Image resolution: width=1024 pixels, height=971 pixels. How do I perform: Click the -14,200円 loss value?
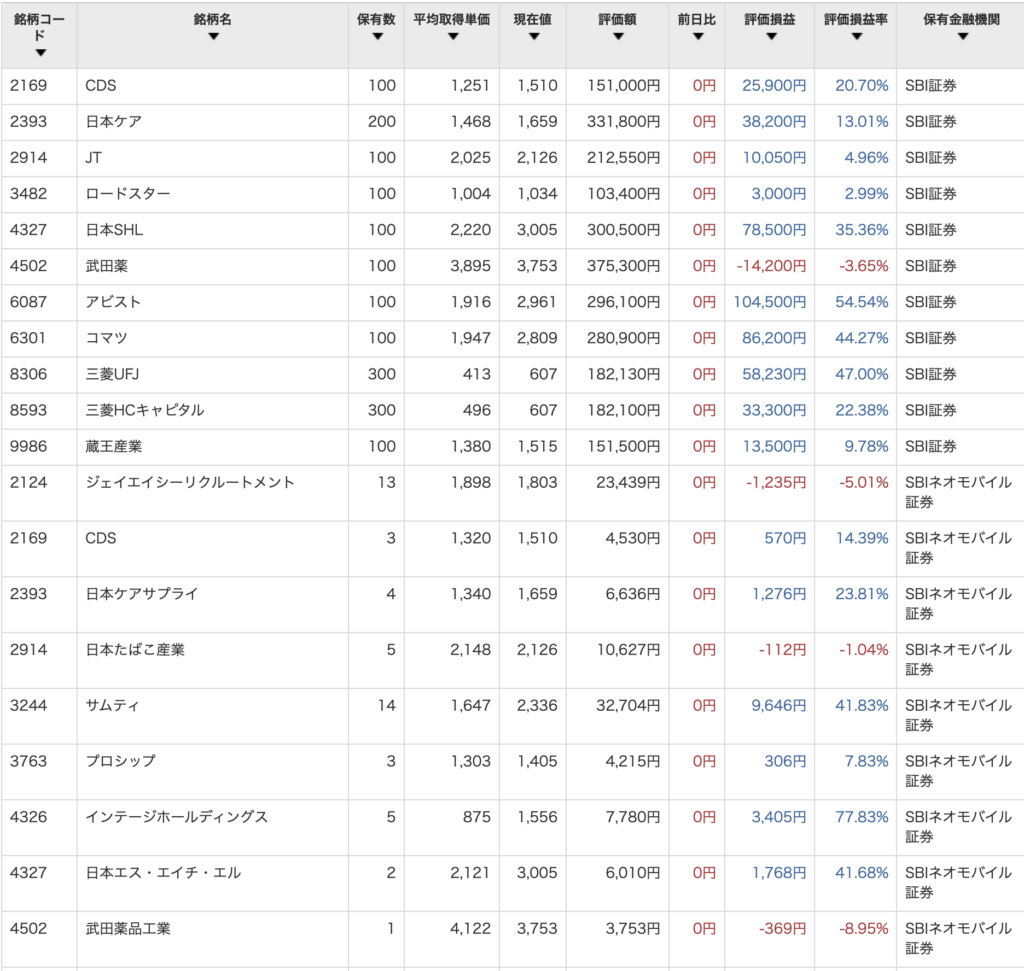[x=771, y=266]
